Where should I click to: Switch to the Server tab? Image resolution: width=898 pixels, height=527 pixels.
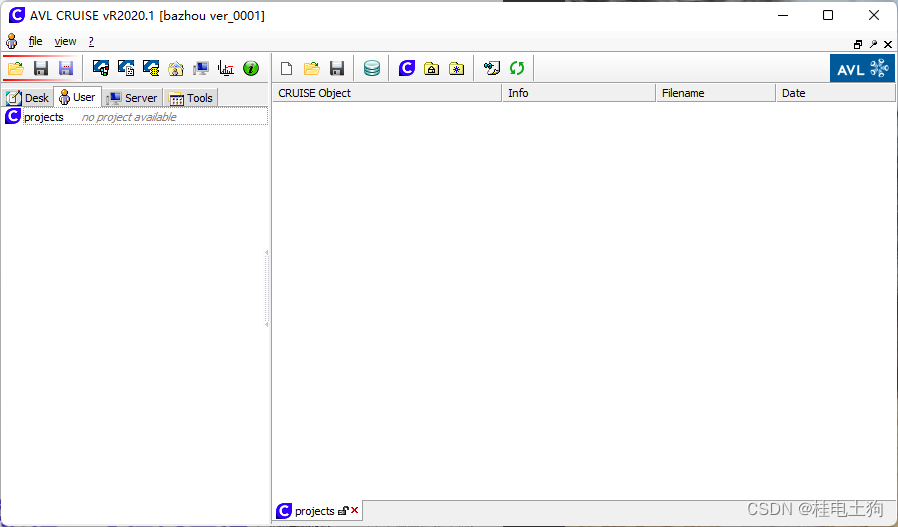(132, 97)
